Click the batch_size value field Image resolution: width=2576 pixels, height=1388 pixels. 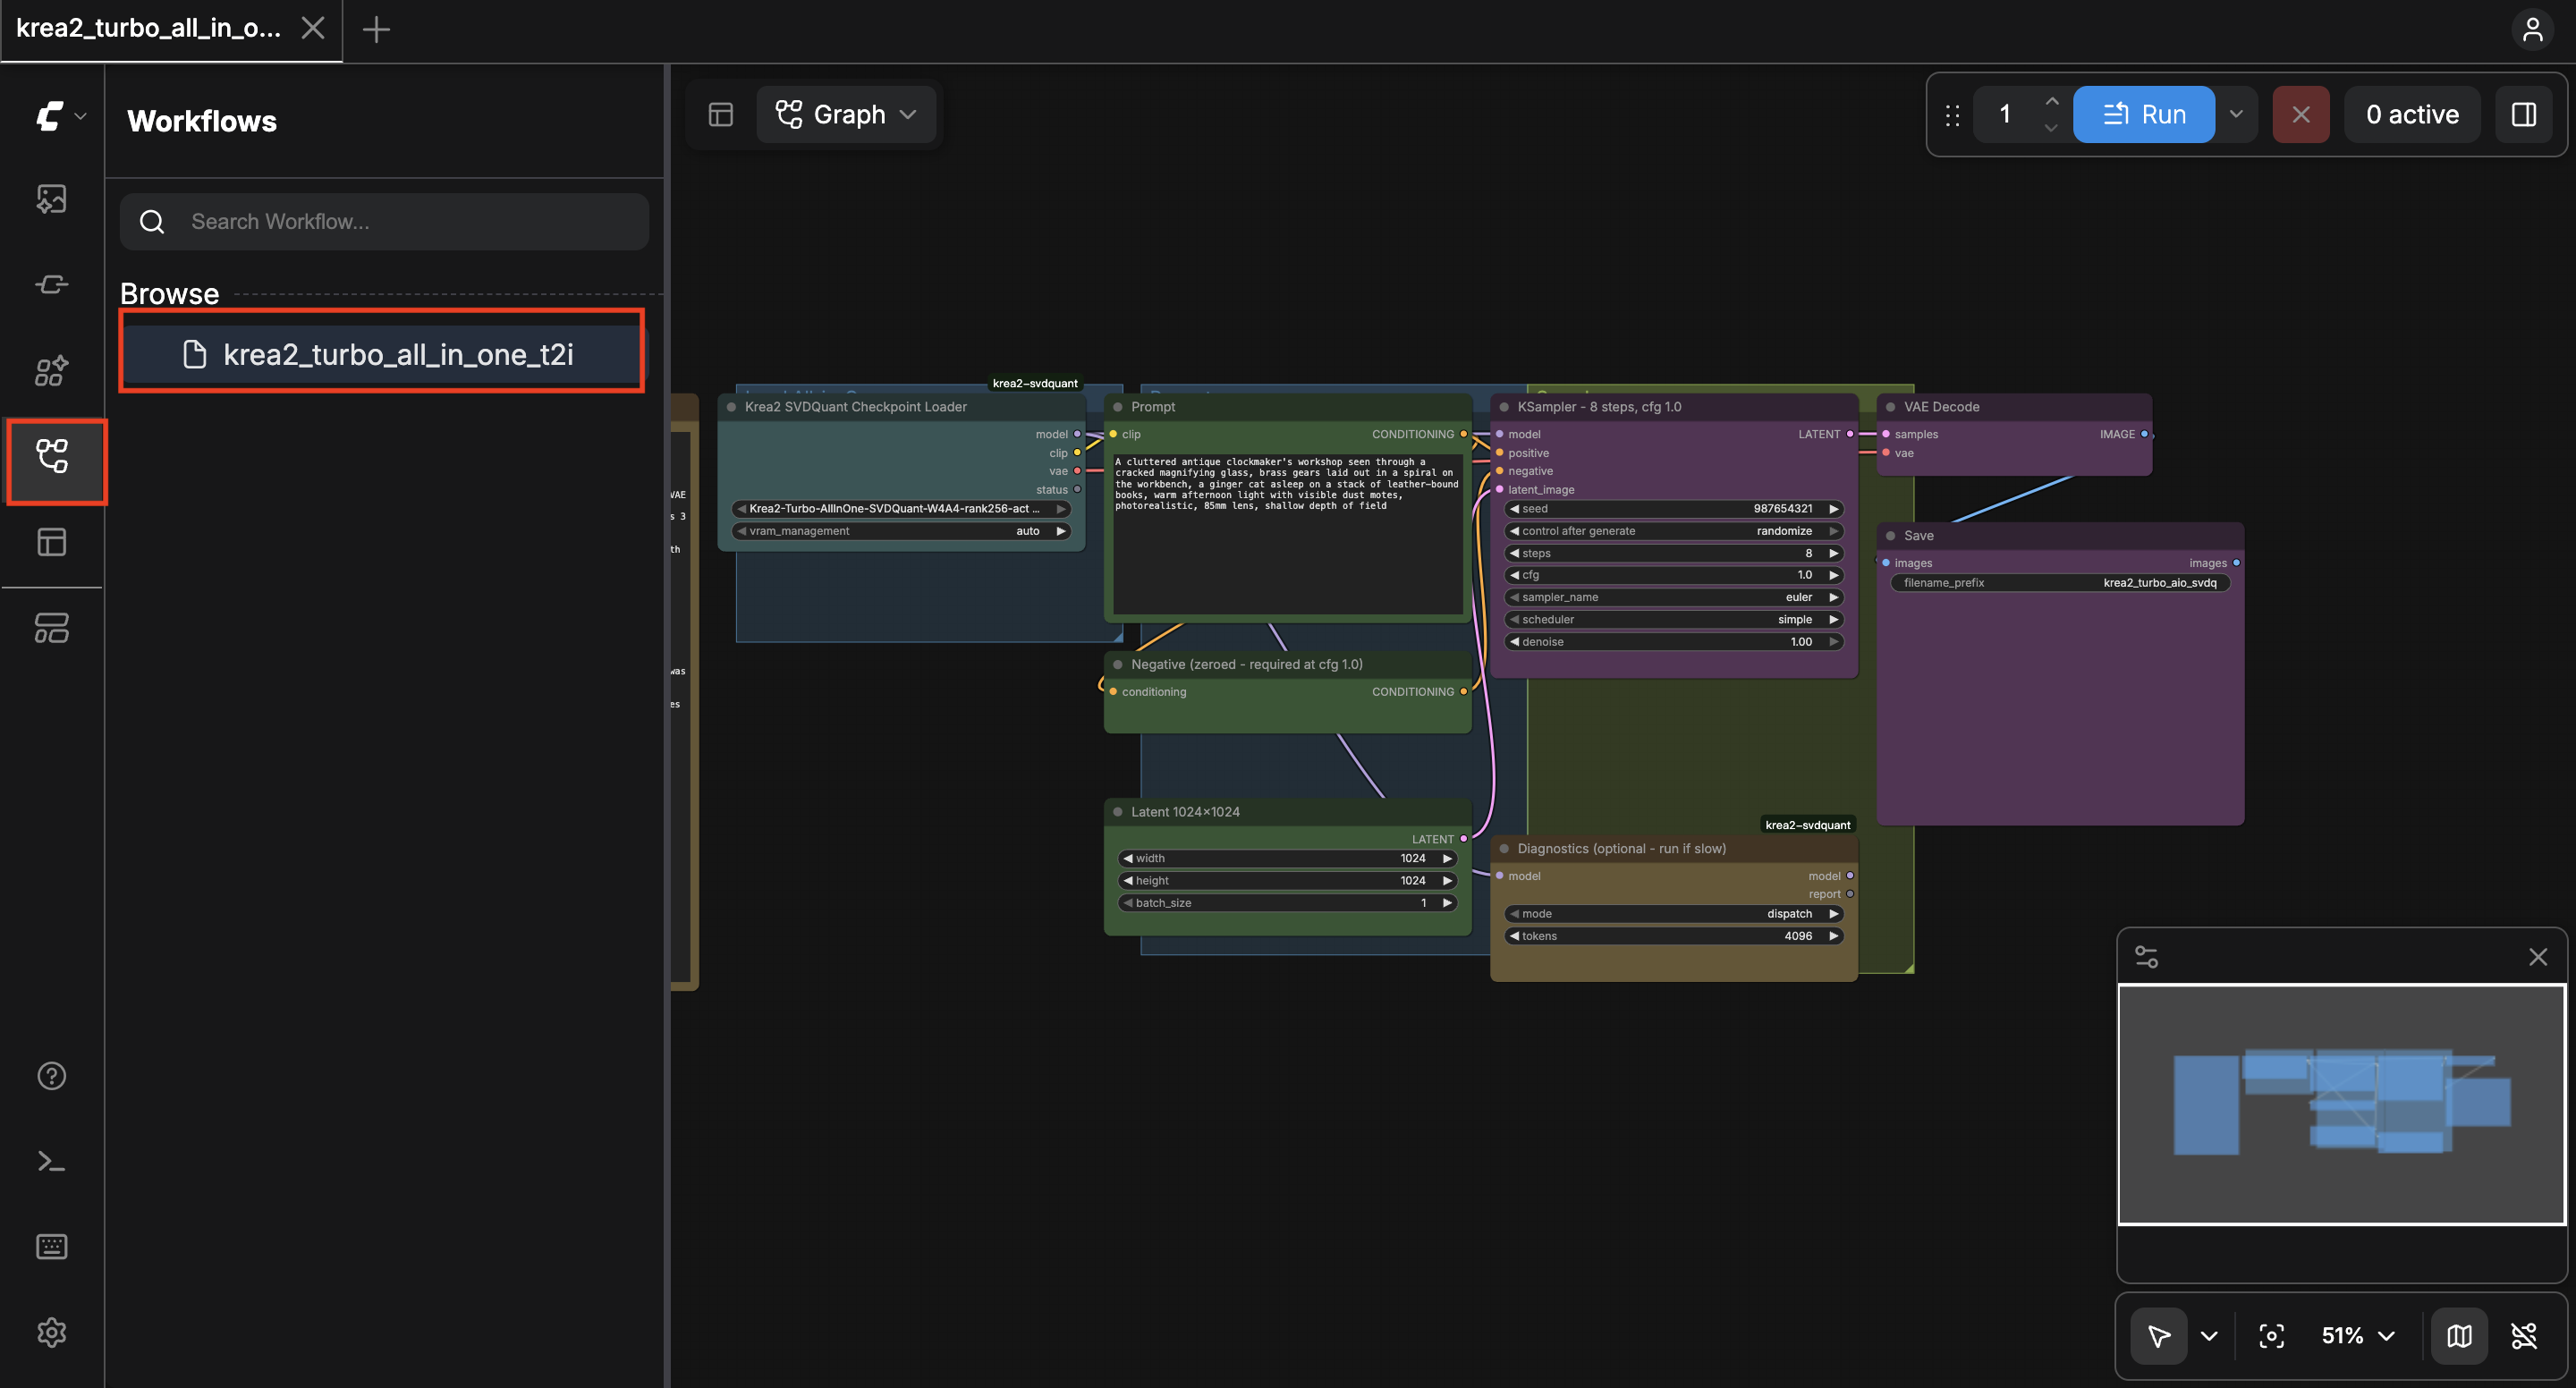pos(1287,903)
